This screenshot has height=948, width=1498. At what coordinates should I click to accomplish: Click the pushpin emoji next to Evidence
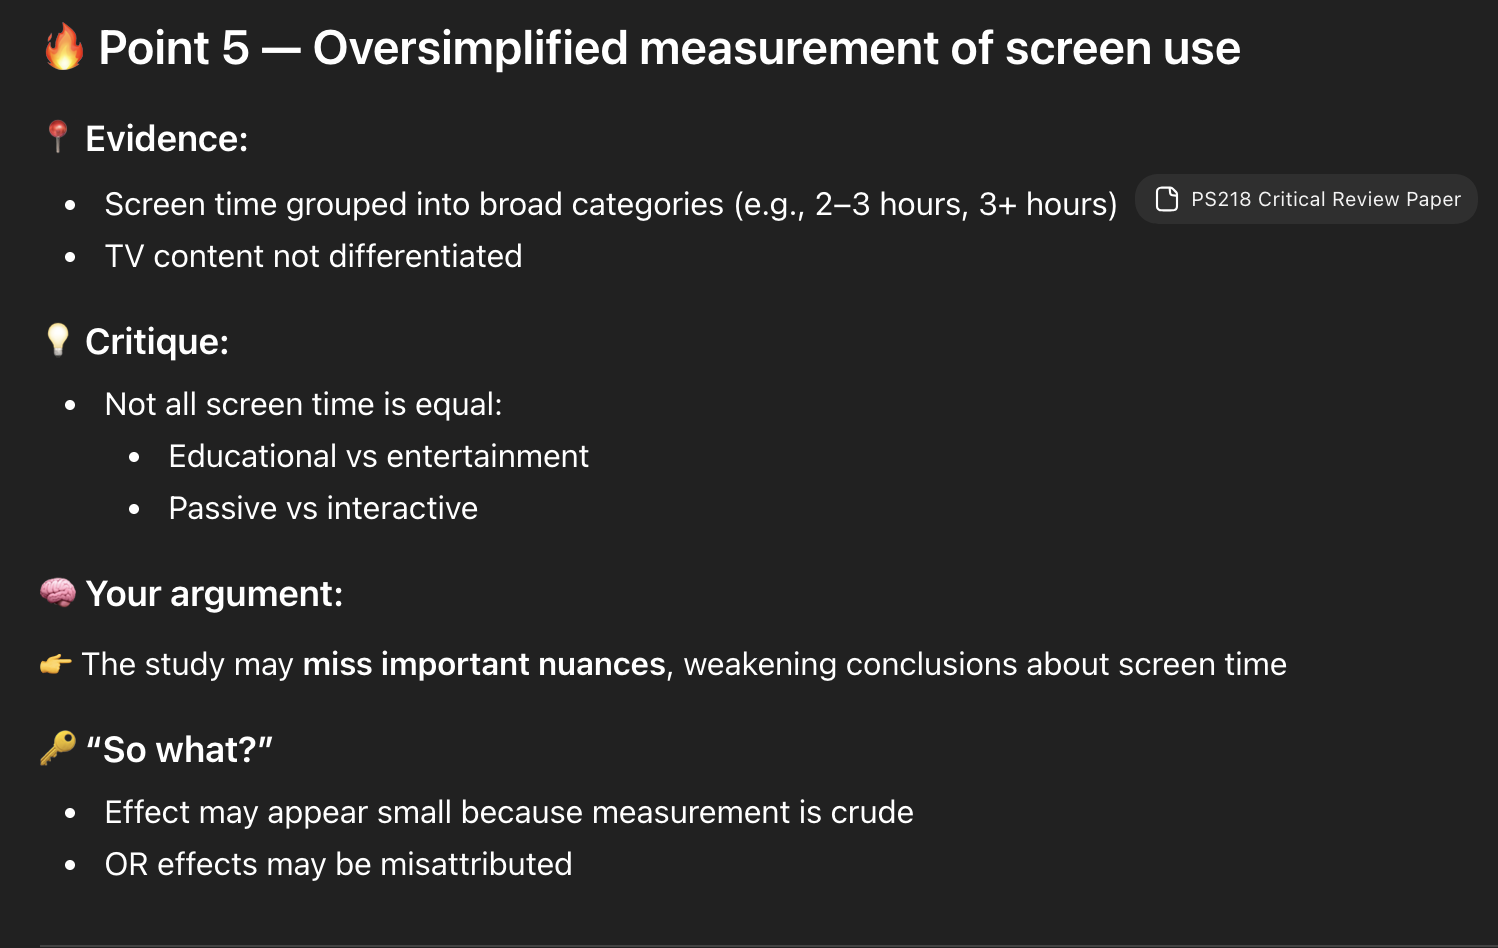58,137
